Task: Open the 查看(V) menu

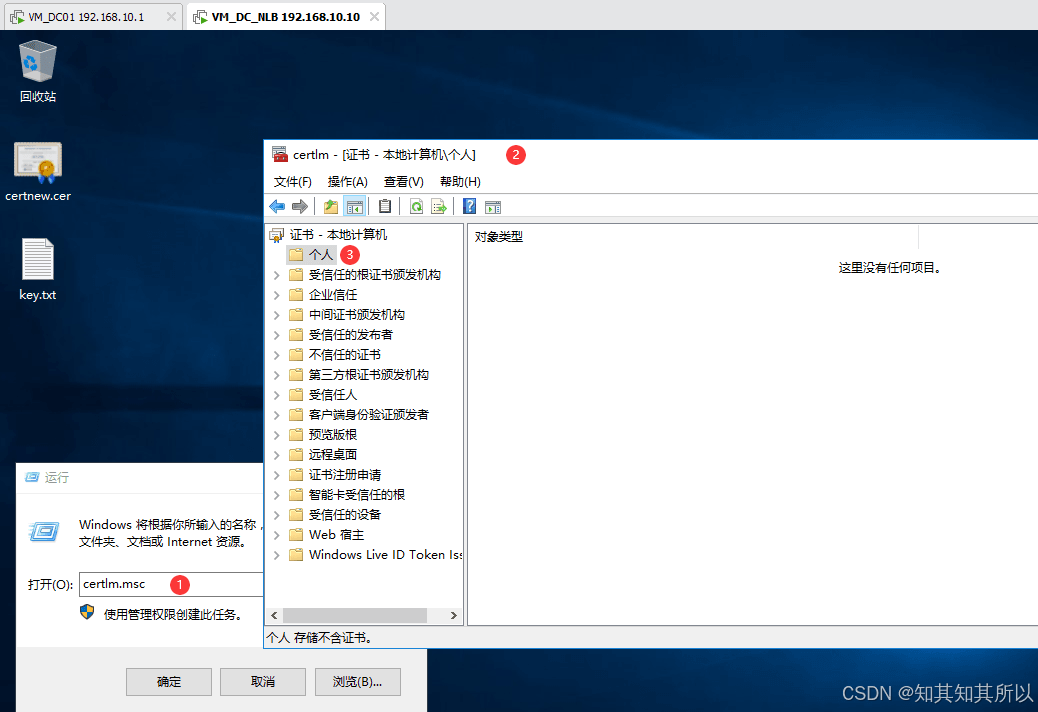Action: [403, 182]
